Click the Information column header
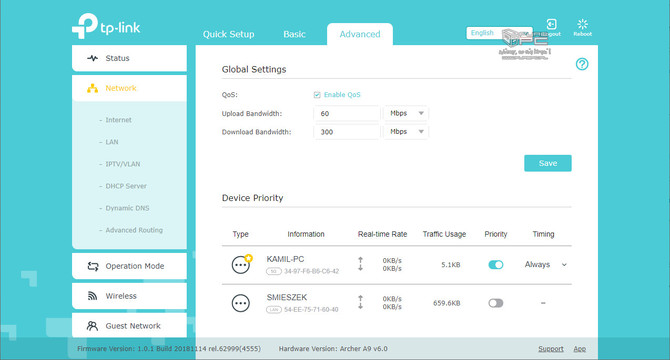The image size is (670, 360). pyautogui.click(x=306, y=234)
